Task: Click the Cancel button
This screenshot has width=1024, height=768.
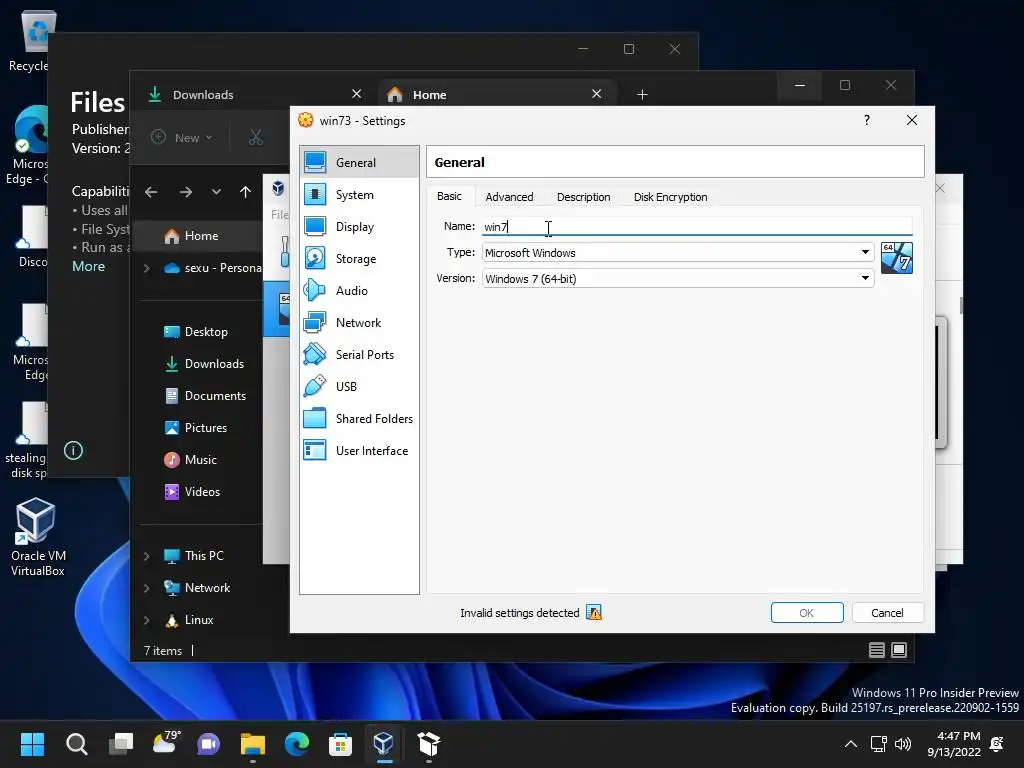Action: point(887,613)
